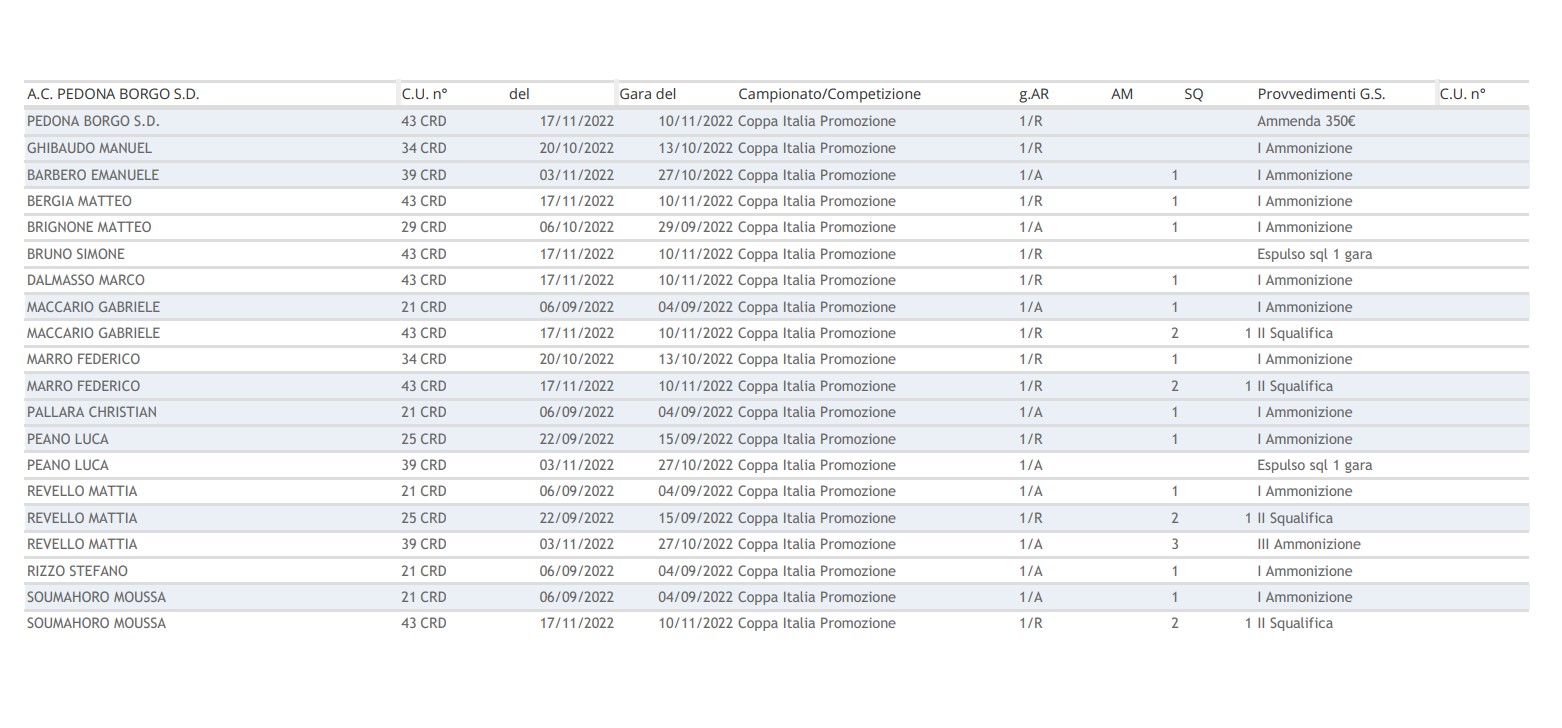Screen dimensions: 1562x728
Task: Select the Provvedimenti G.S. column header
Action: pos(1321,95)
